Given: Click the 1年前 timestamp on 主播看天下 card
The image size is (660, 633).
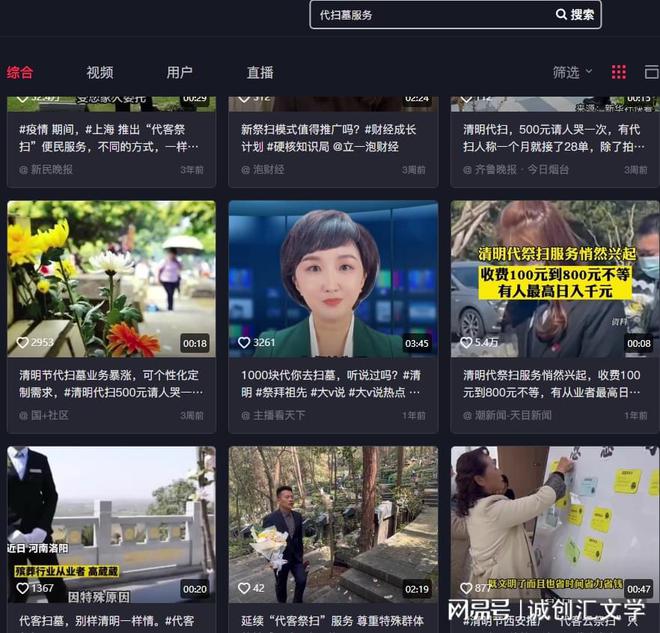Looking at the screenshot, I should [x=414, y=416].
